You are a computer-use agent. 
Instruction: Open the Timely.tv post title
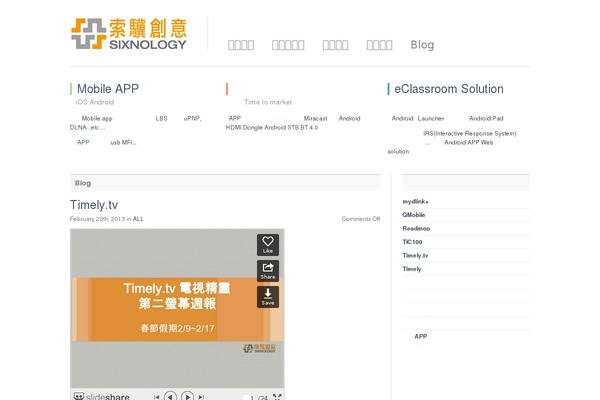tap(94, 205)
